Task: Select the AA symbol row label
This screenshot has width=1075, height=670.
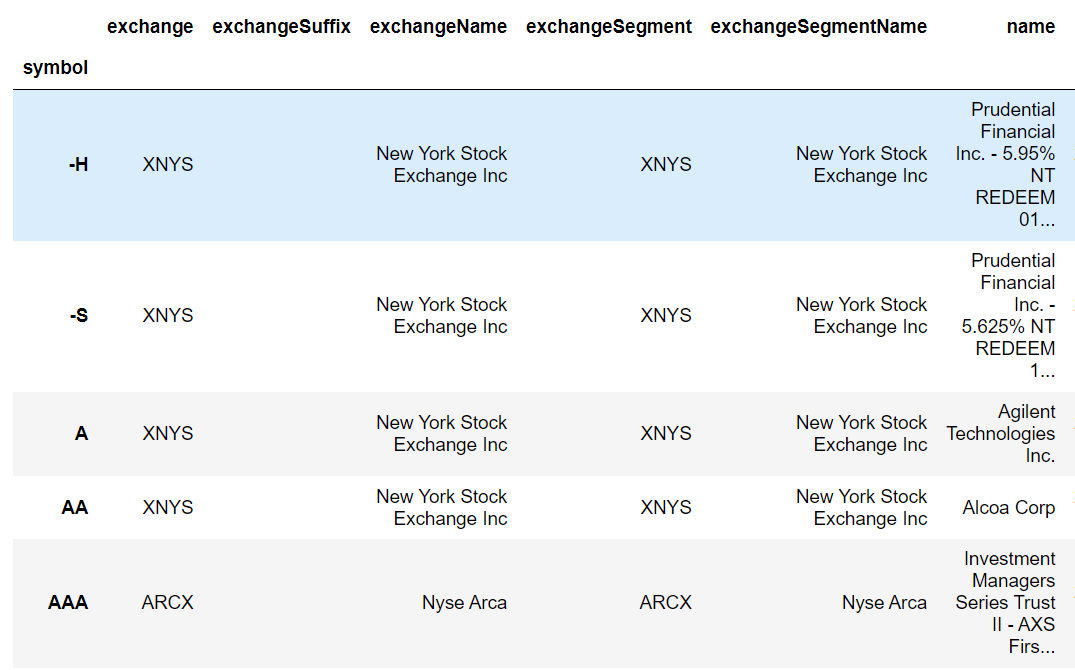Action: (x=75, y=507)
